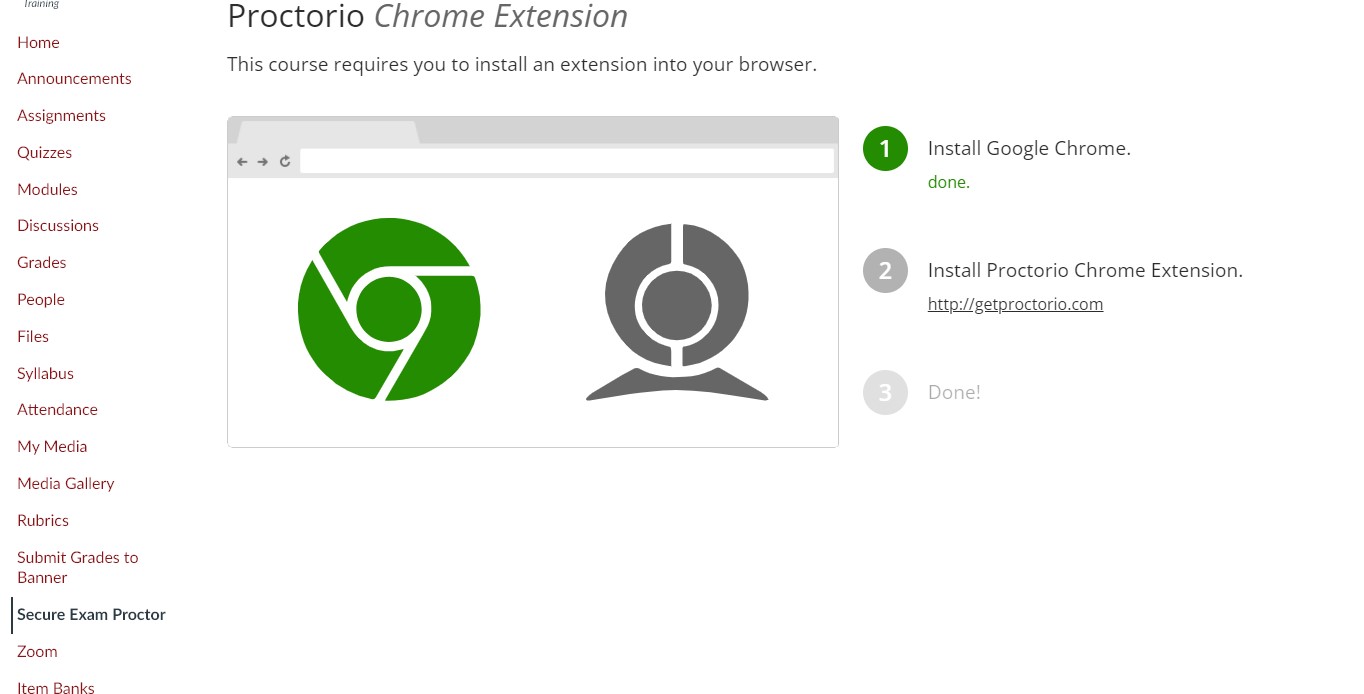
Task: View the Media Gallery
Action: [65, 483]
